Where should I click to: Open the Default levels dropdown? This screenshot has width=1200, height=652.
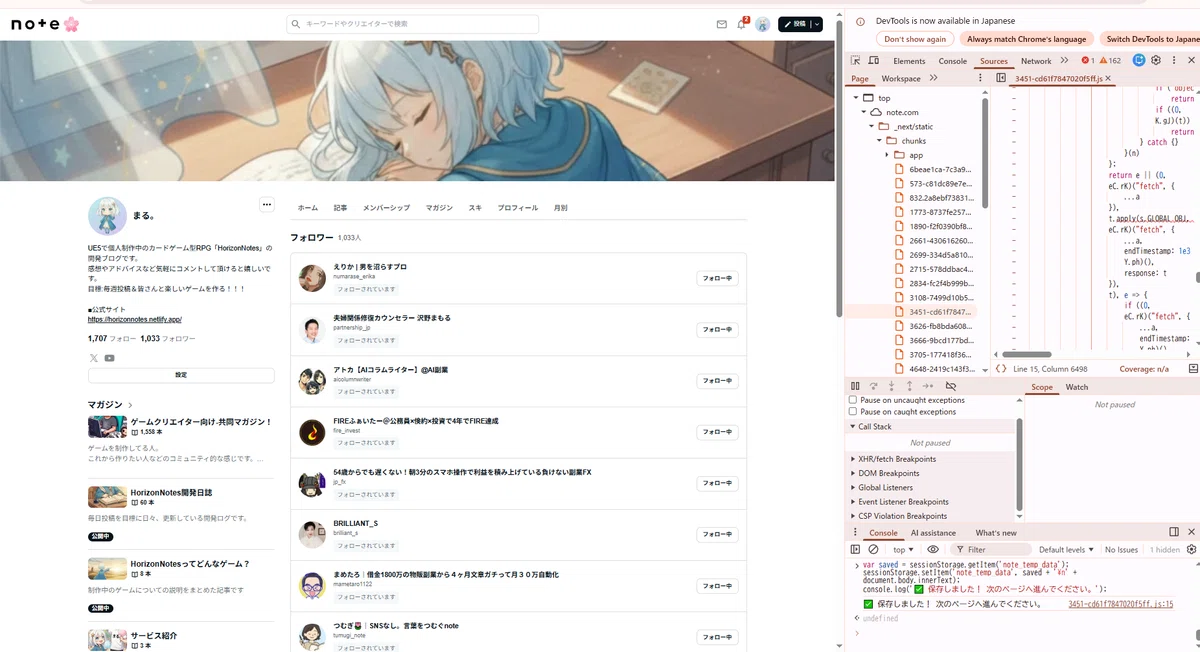coord(1067,549)
